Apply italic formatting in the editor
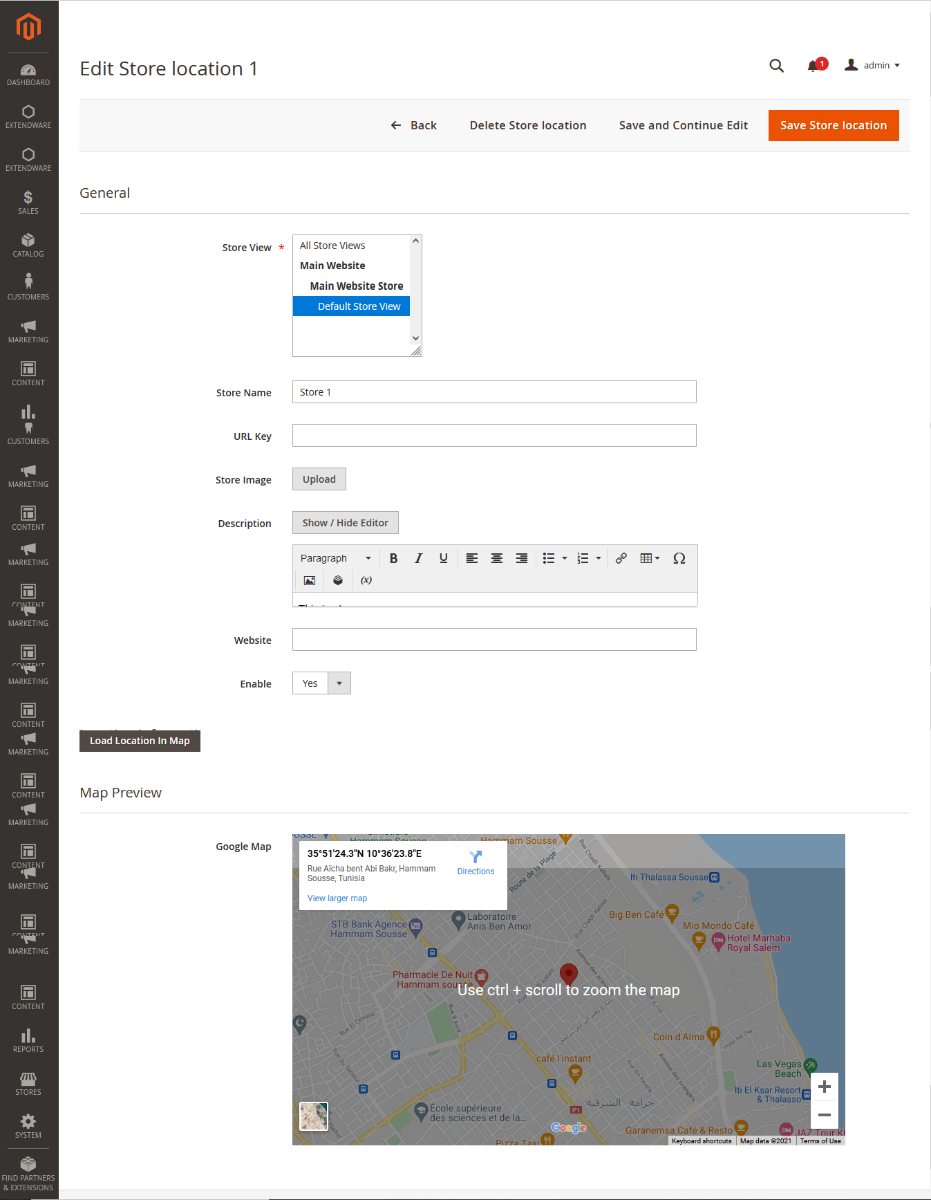The image size is (931, 1200). pos(418,558)
